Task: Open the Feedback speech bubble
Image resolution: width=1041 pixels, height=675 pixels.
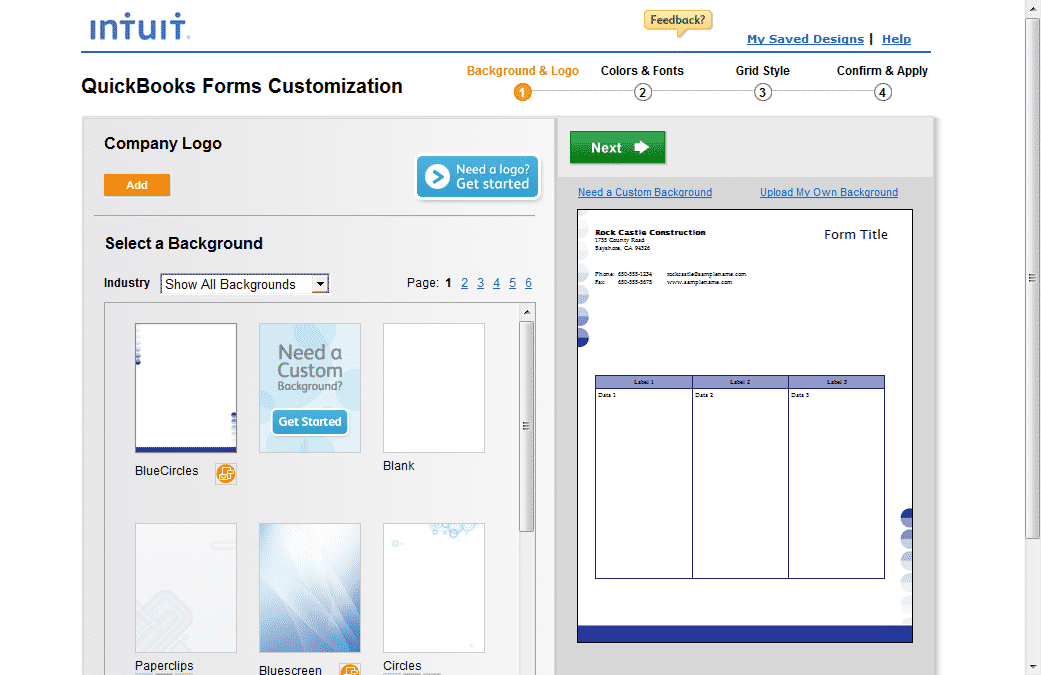Action: (678, 22)
